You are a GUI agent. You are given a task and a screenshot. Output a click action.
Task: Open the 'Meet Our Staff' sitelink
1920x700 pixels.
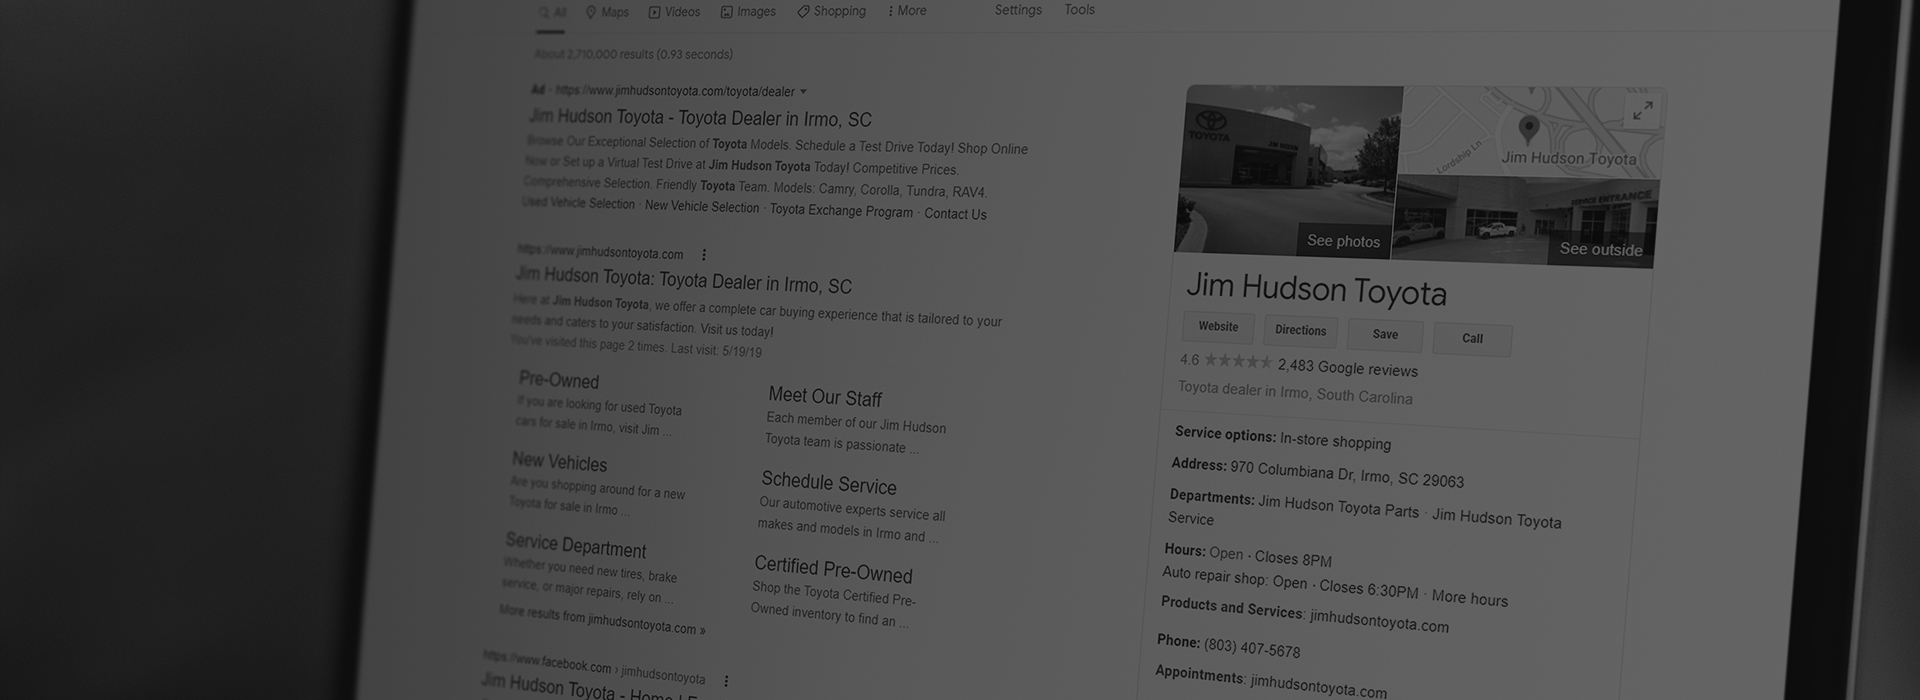coord(825,397)
